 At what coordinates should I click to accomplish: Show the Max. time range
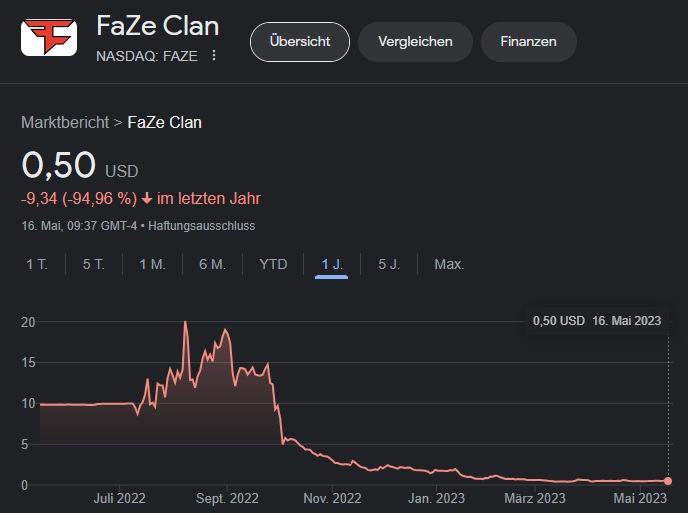pos(449,264)
